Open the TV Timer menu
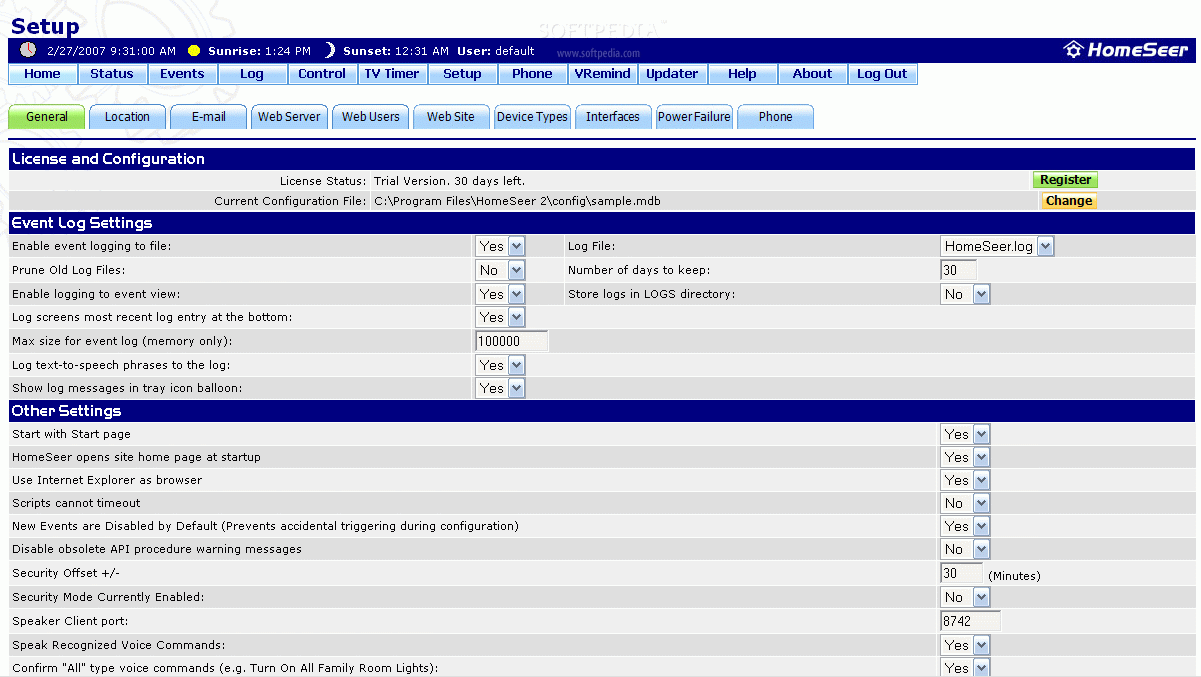Viewport: 1201px width, 677px height. coord(392,74)
